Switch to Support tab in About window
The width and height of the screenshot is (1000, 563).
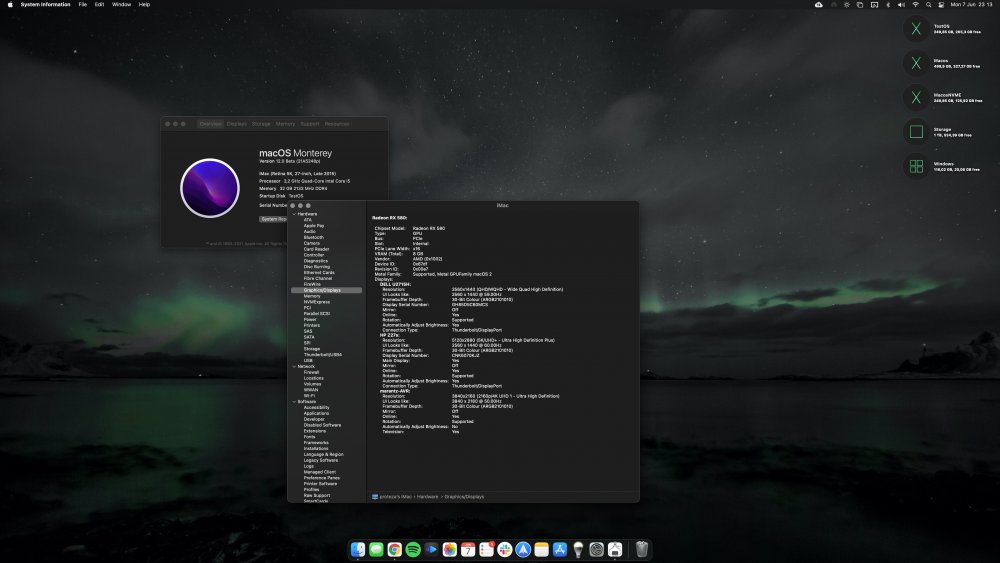pyautogui.click(x=309, y=124)
